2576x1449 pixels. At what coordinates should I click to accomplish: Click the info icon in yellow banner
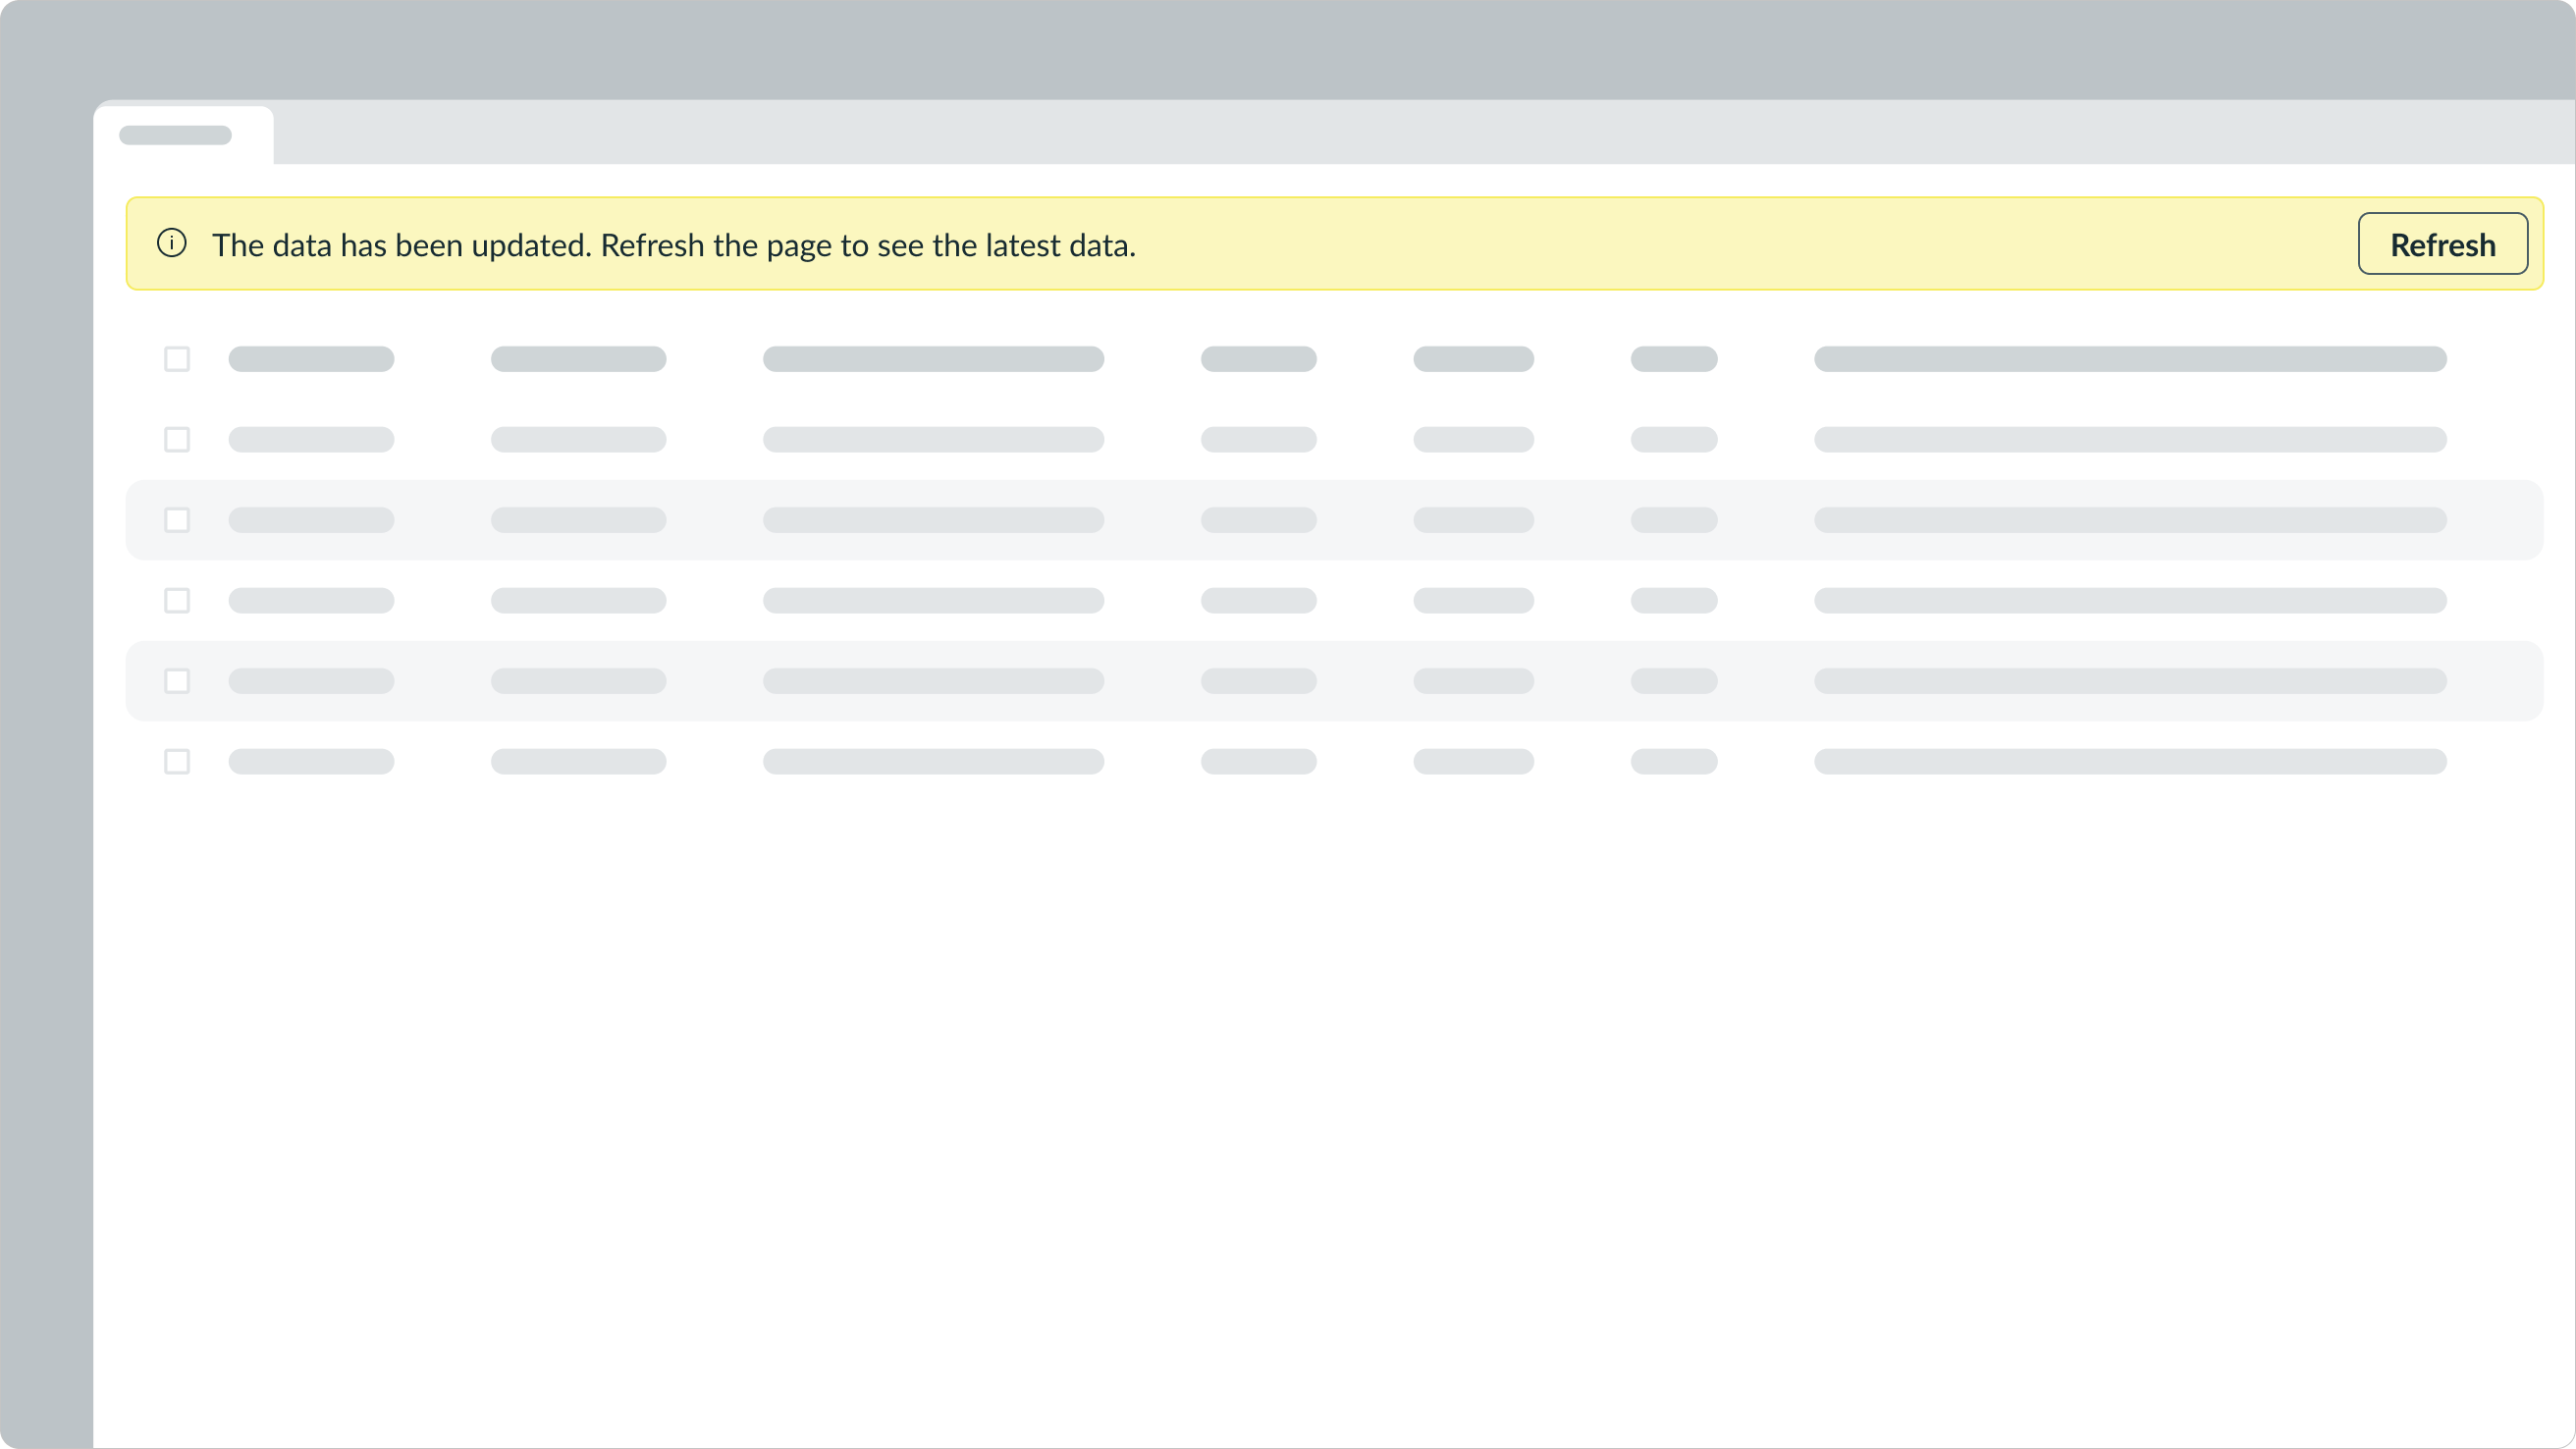172,243
